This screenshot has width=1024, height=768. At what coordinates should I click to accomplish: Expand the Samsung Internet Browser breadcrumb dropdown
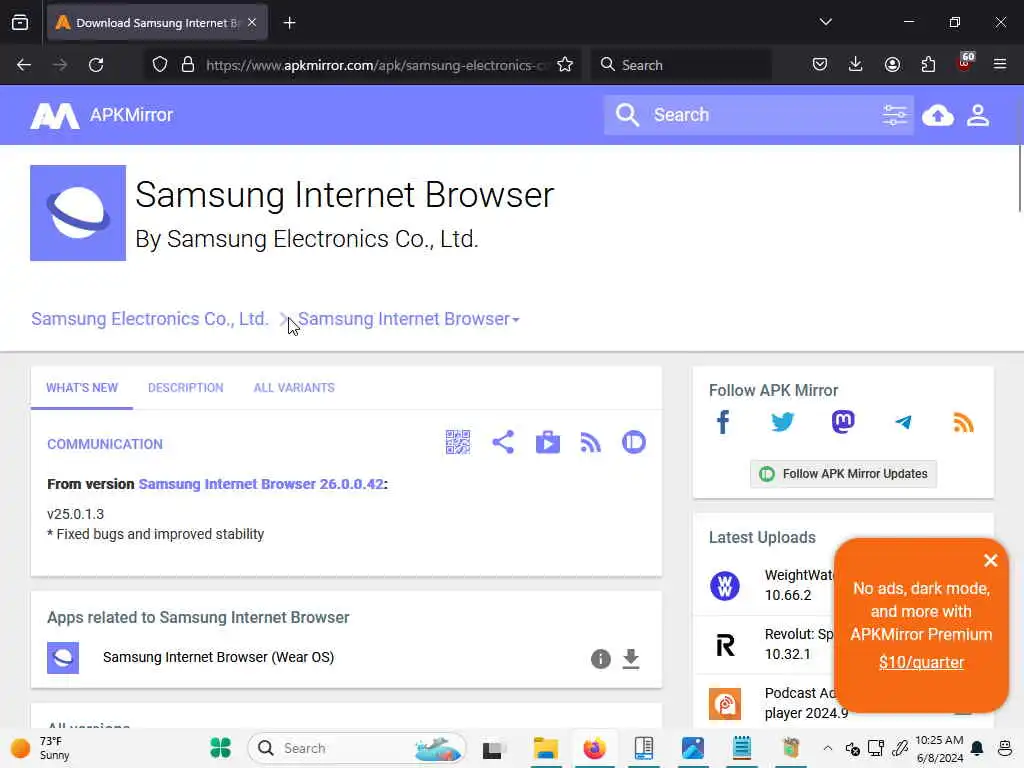pos(515,320)
